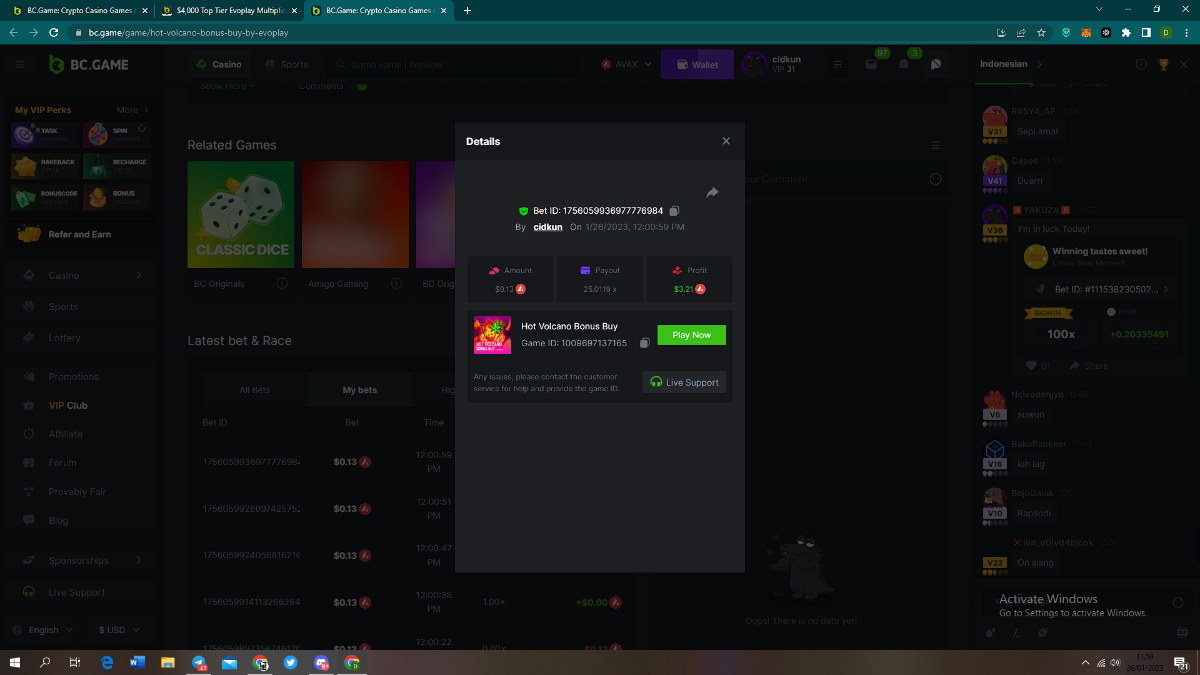Expand the Show more section
The height and width of the screenshot is (675, 1200).
[x=227, y=86]
